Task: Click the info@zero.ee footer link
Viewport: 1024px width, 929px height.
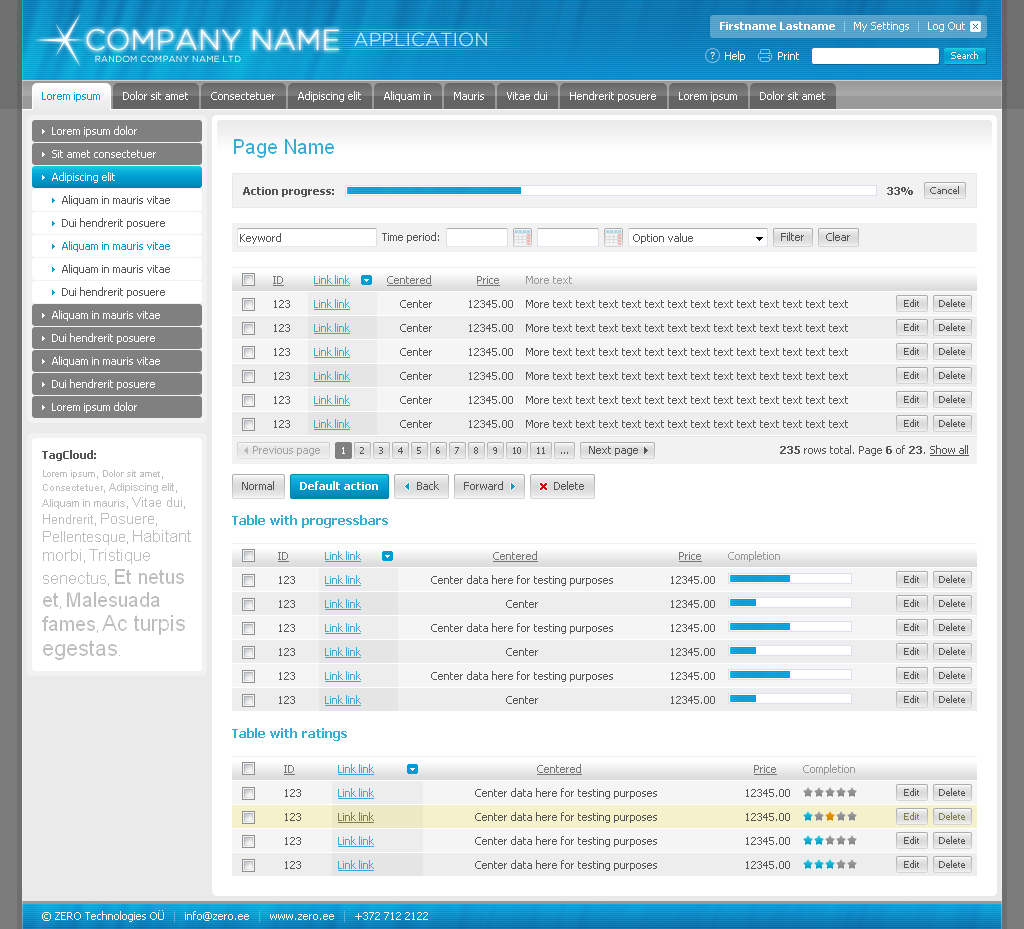Action: 217,916
